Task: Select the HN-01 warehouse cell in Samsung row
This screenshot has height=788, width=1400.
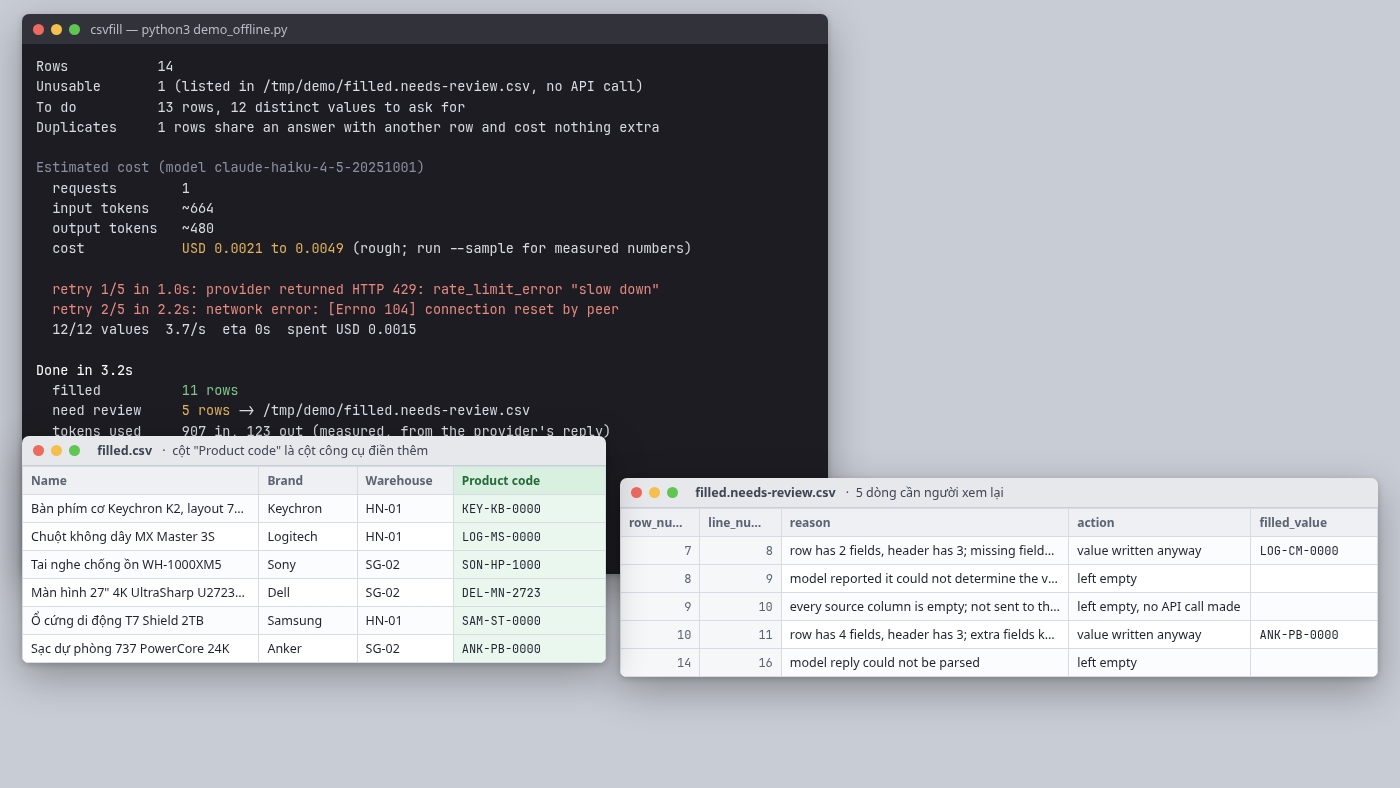Action: pyautogui.click(x=405, y=621)
